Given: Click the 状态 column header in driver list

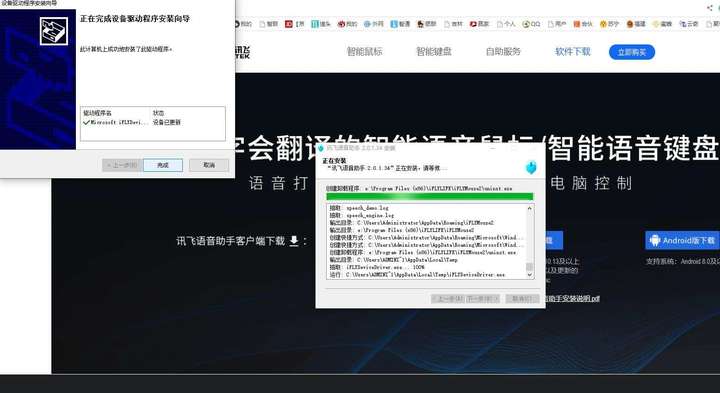Looking at the screenshot, I should (x=158, y=113).
